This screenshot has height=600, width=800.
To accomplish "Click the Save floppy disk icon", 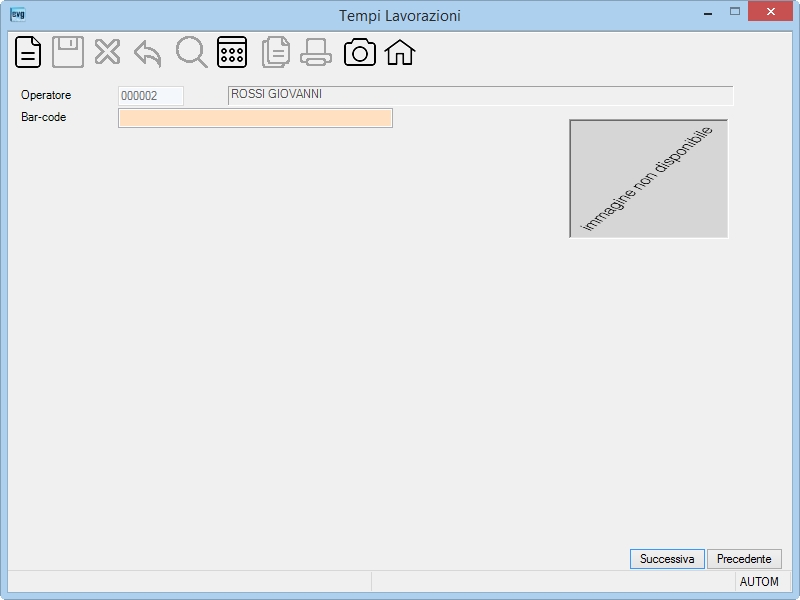I will (x=68, y=52).
